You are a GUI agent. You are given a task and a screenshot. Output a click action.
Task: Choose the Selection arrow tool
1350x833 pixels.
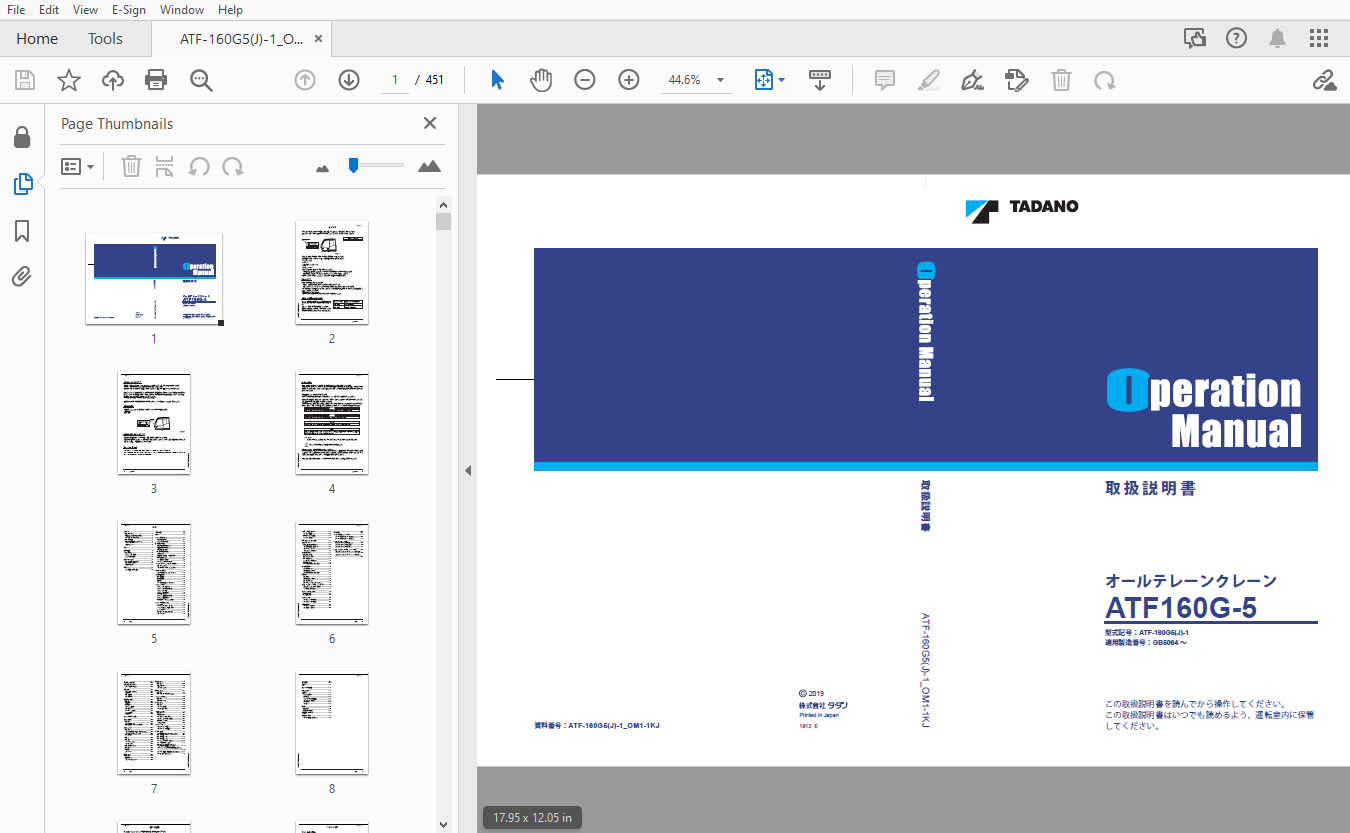point(497,80)
